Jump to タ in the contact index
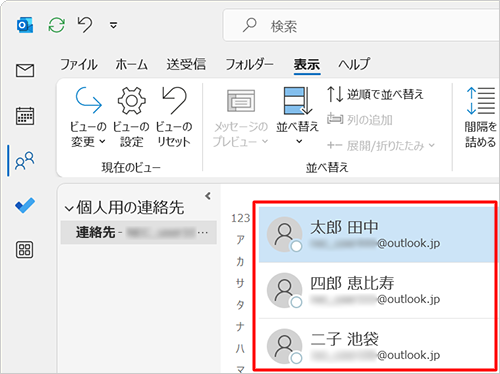 (x=240, y=305)
